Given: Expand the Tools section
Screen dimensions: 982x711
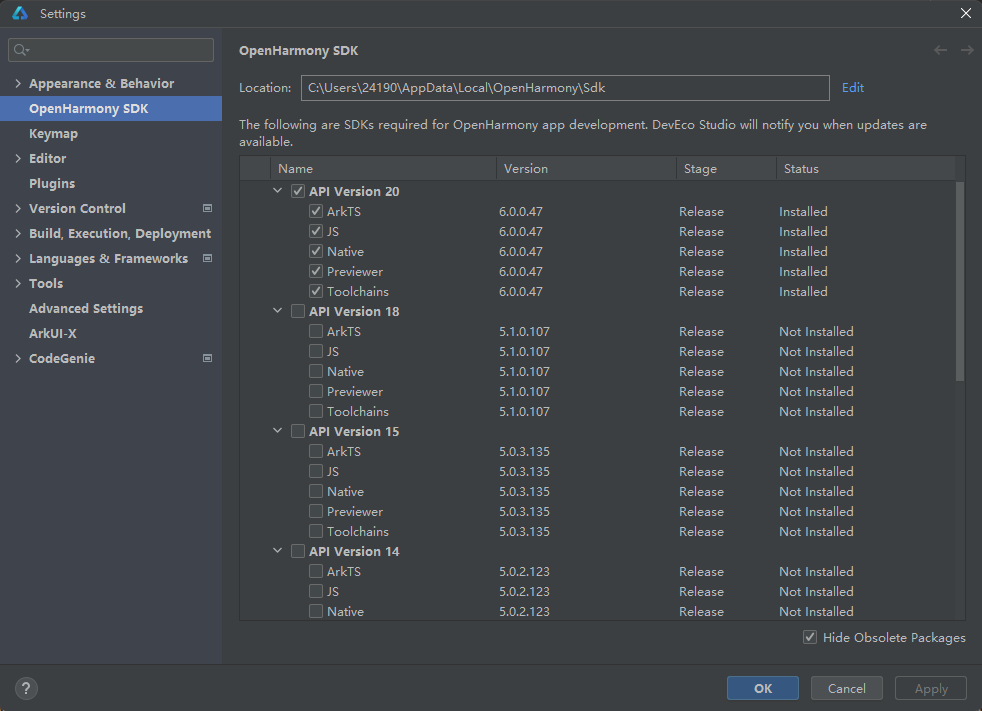Looking at the screenshot, I should [x=18, y=283].
